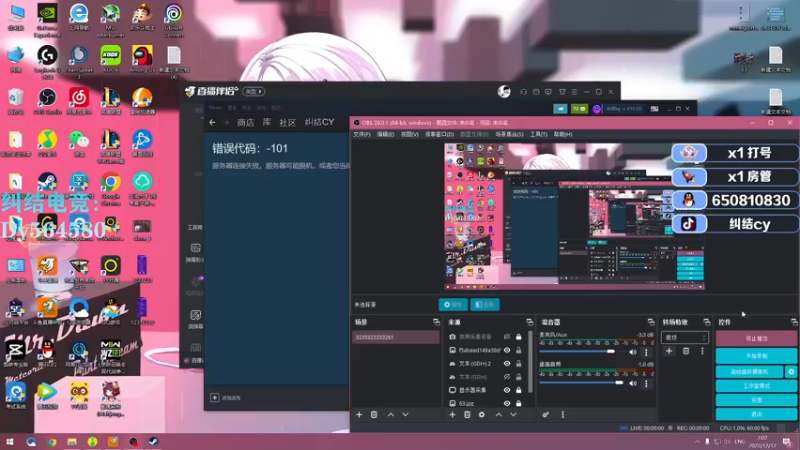
Task: Open OBS 工具(T) menu
Action: (x=538, y=134)
